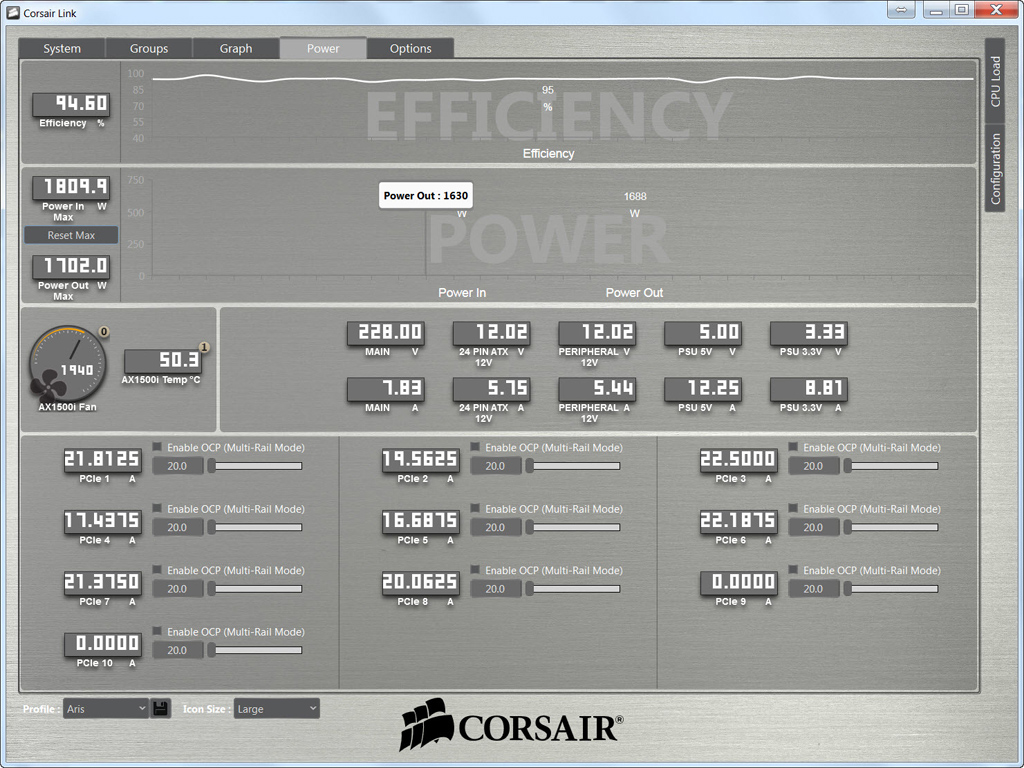1024x768 pixels.
Task: Enable OCP checkbox for PCIe 3
Action: [793, 447]
